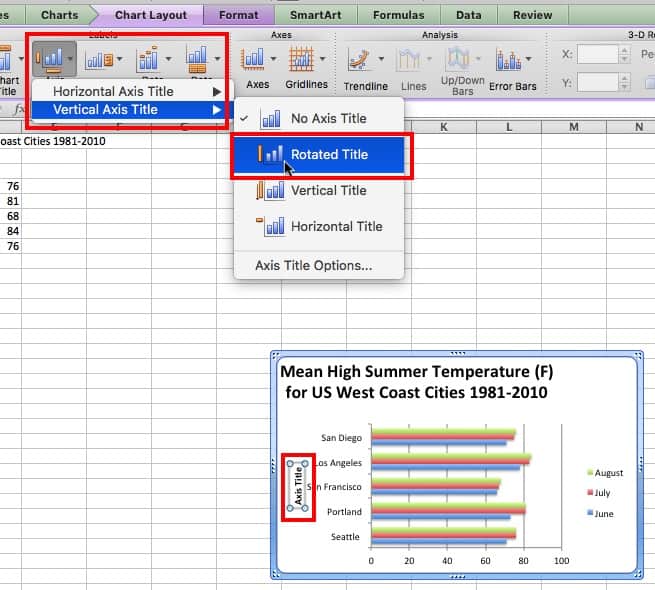Click the Error Bars icon
This screenshot has width=655, height=590.
(512, 62)
